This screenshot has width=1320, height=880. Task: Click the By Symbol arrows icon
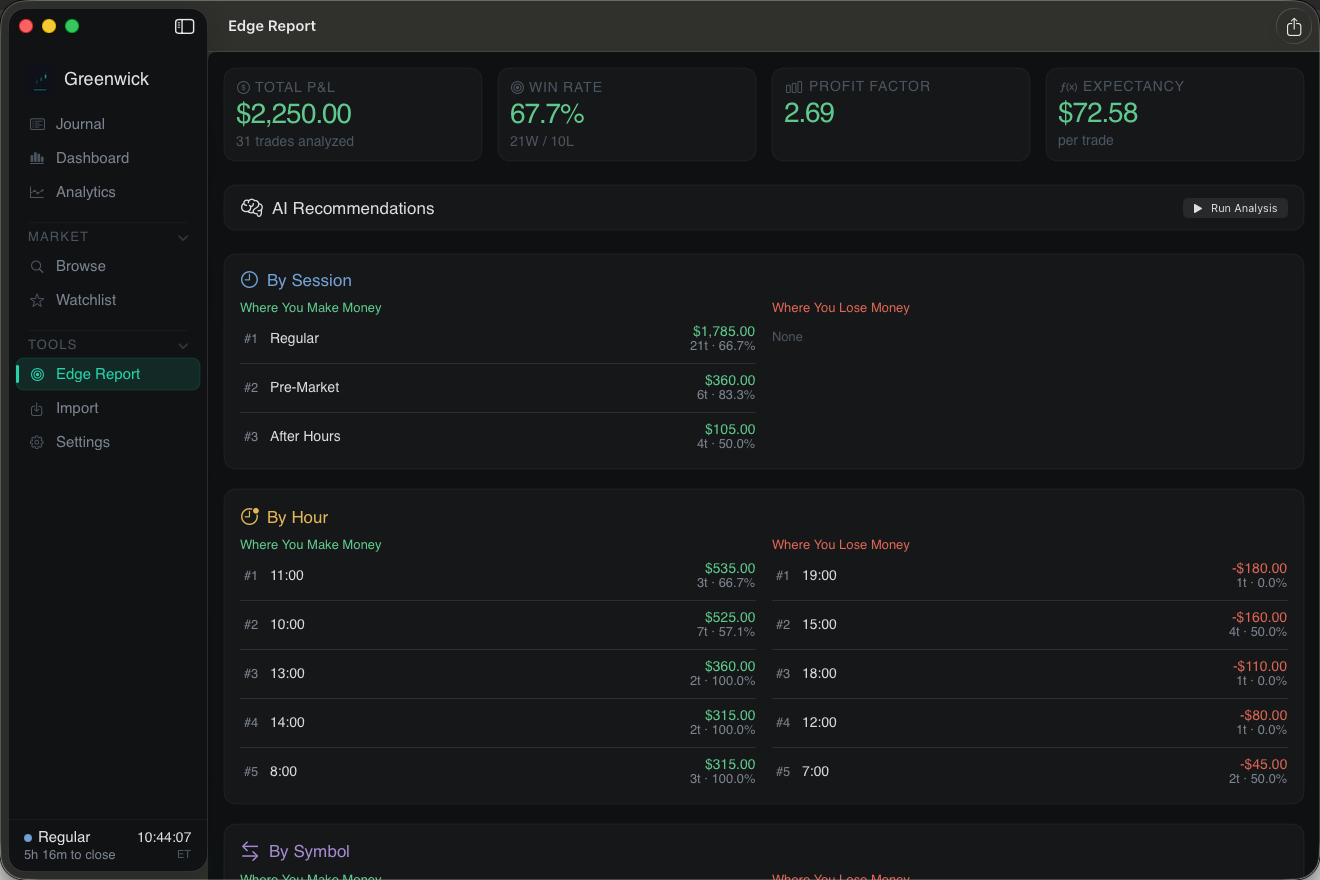click(250, 851)
